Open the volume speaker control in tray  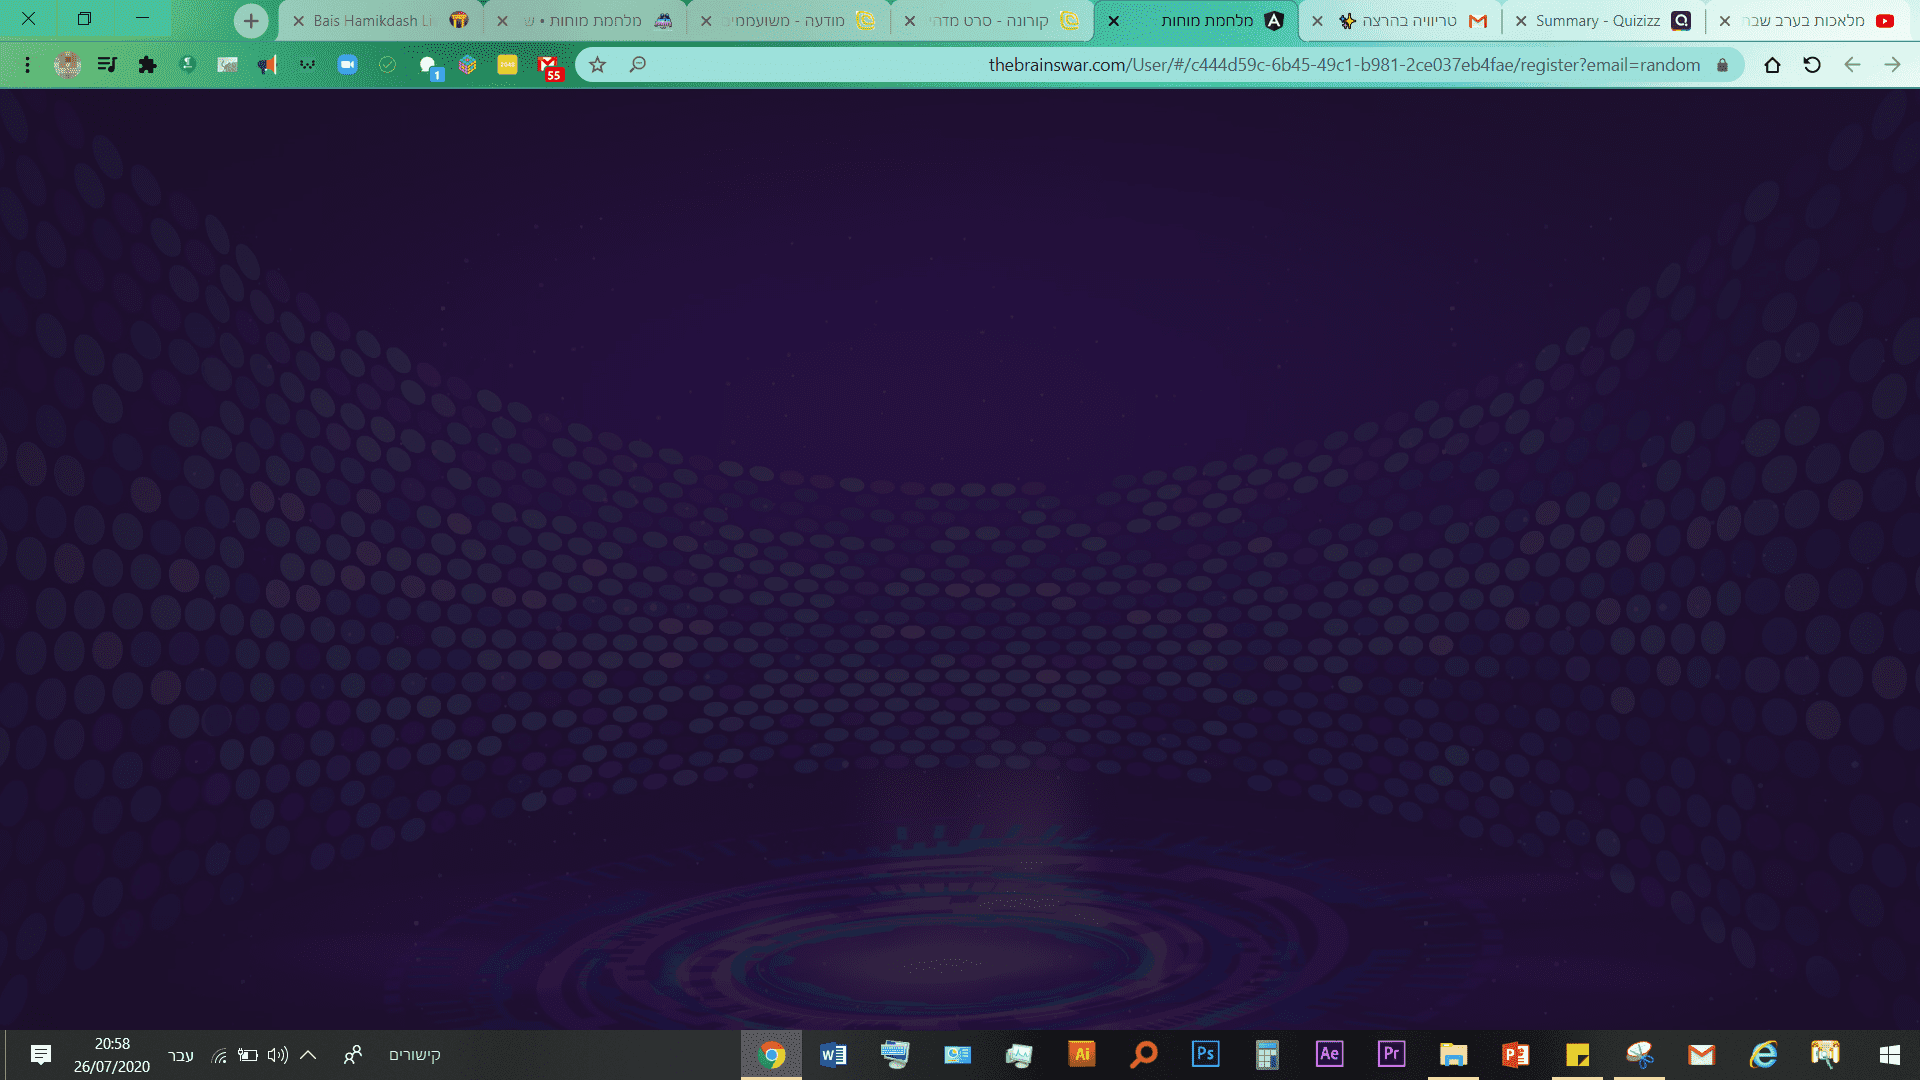pos(277,1054)
